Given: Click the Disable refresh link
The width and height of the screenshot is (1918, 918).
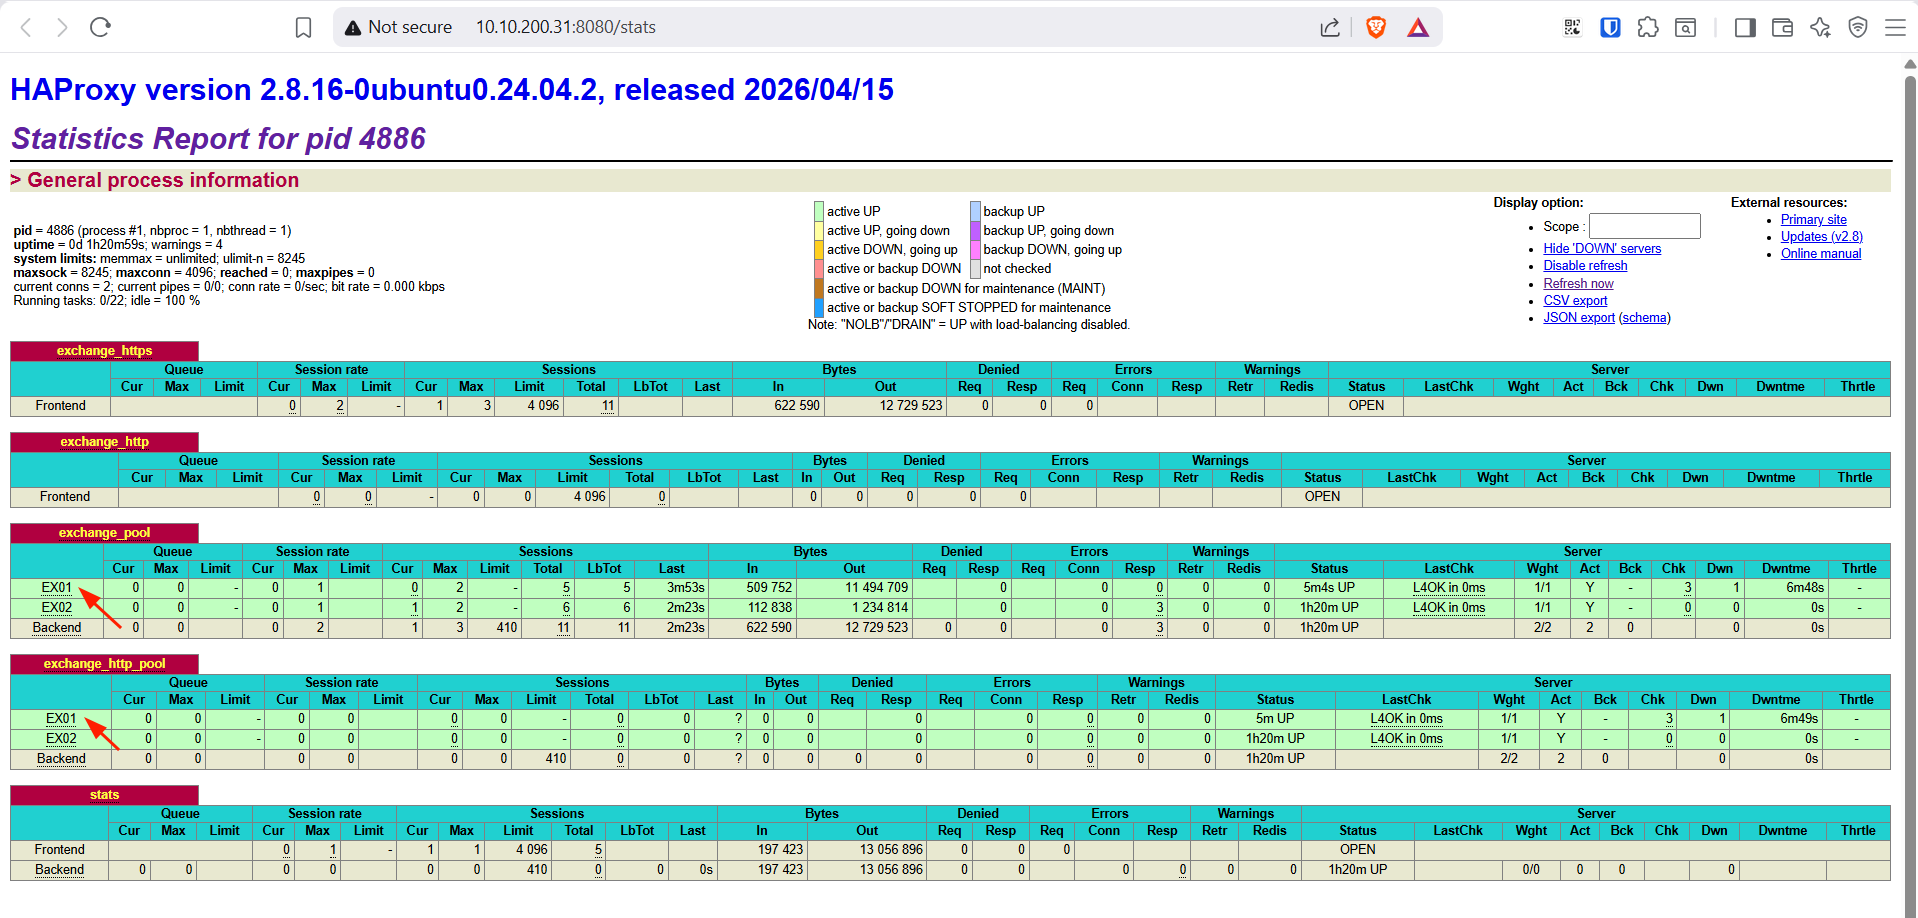Looking at the screenshot, I should tap(1585, 266).
